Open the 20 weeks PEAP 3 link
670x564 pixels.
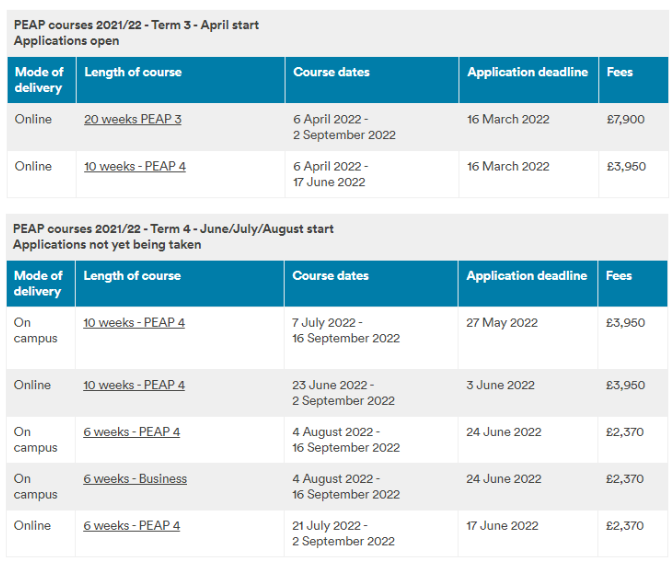(132, 119)
